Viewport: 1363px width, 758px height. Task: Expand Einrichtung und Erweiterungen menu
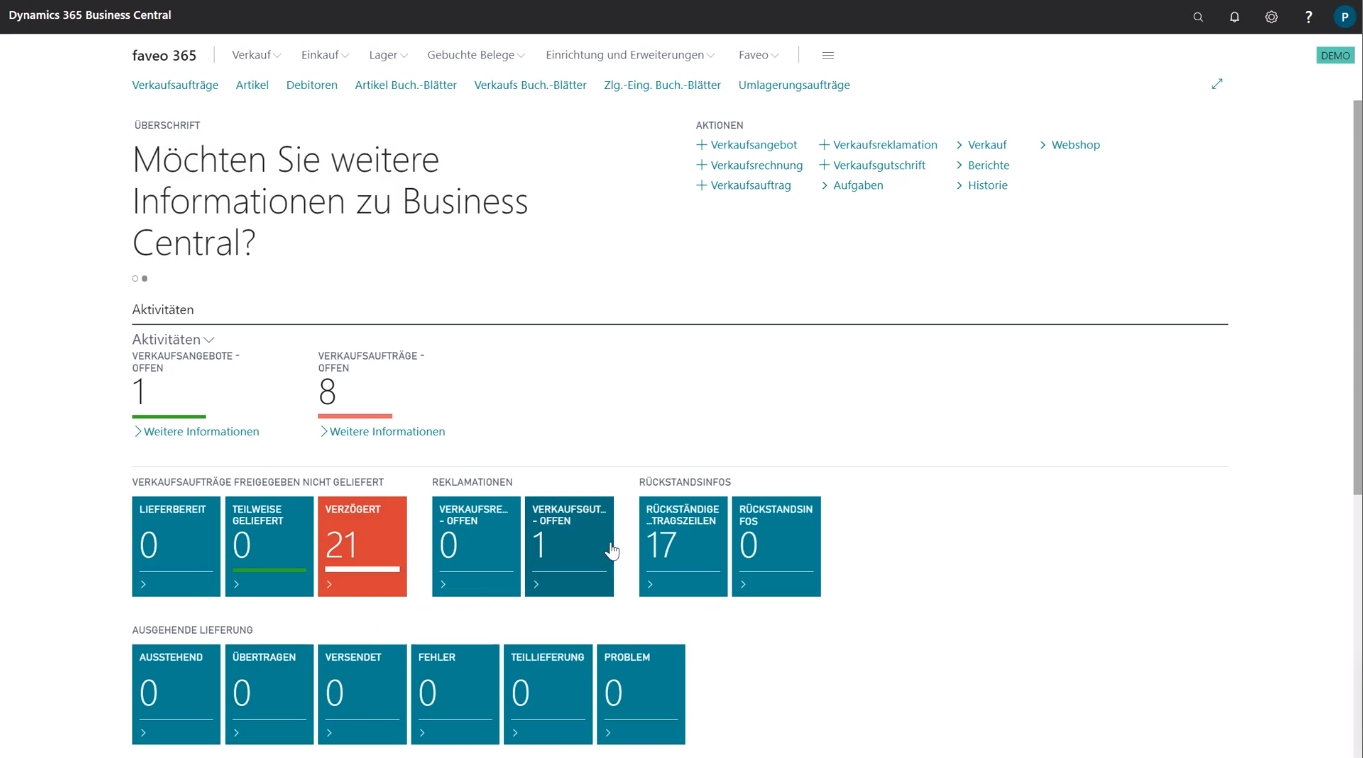click(x=630, y=55)
